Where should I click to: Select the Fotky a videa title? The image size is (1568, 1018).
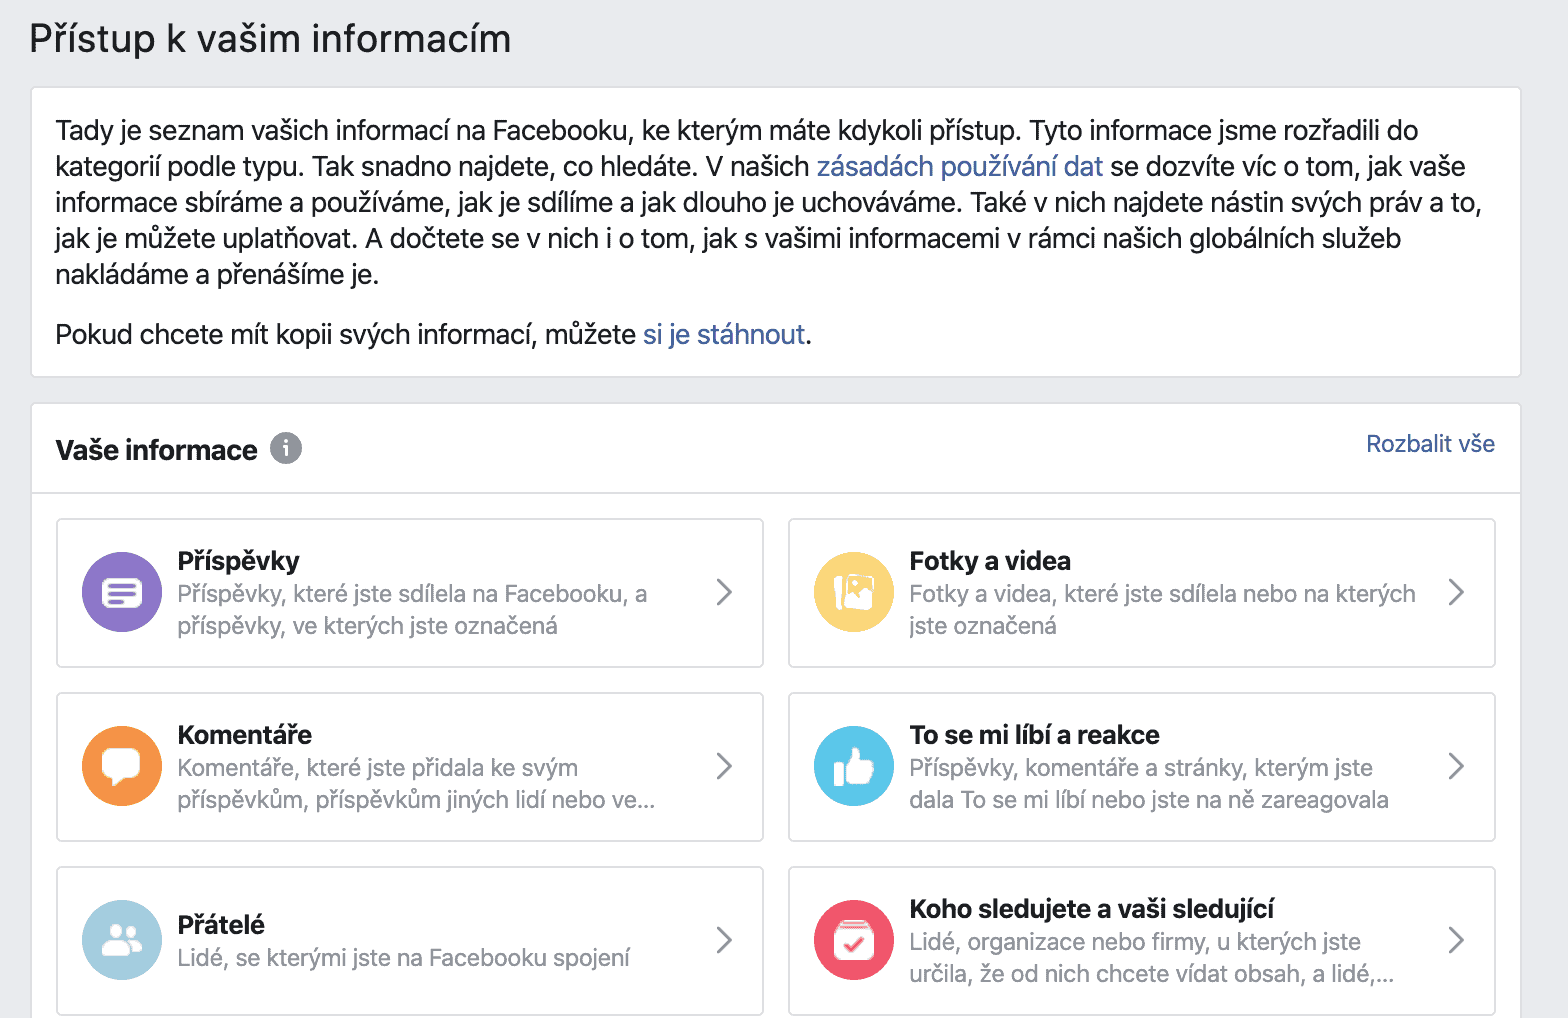pos(990,561)
